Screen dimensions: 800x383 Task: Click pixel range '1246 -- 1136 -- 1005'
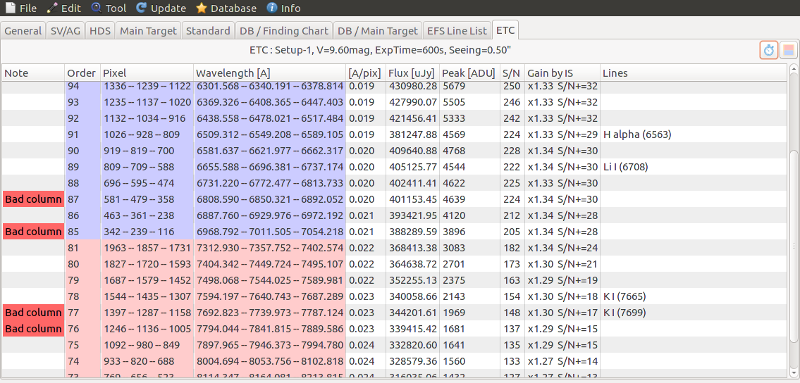click(147, 328)
